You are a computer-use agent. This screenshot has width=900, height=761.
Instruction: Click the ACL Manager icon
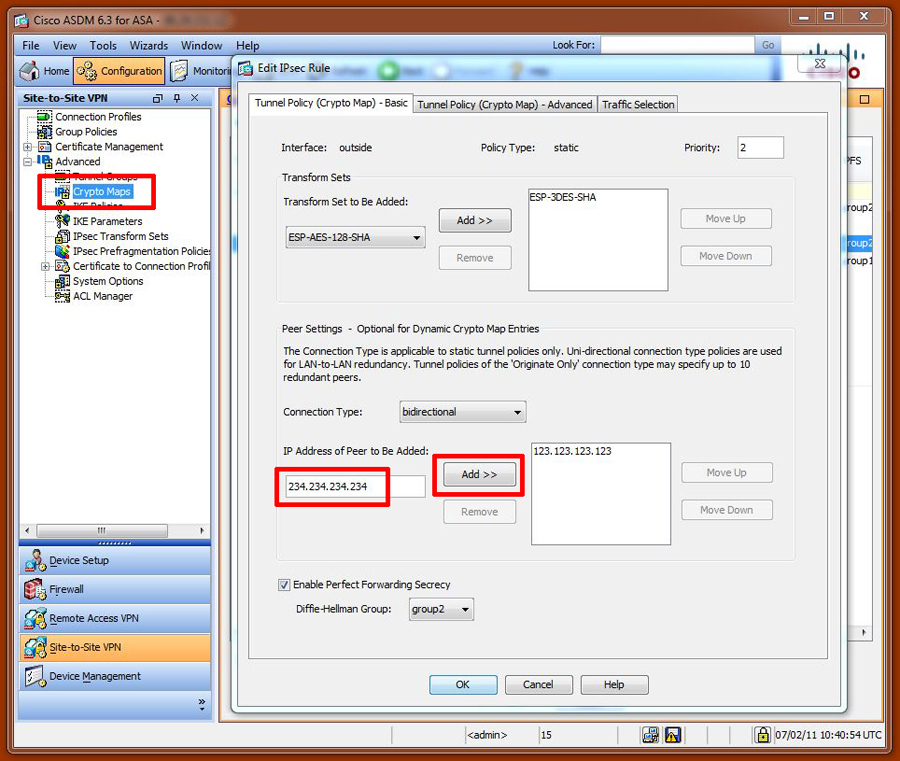coord(62,296)
